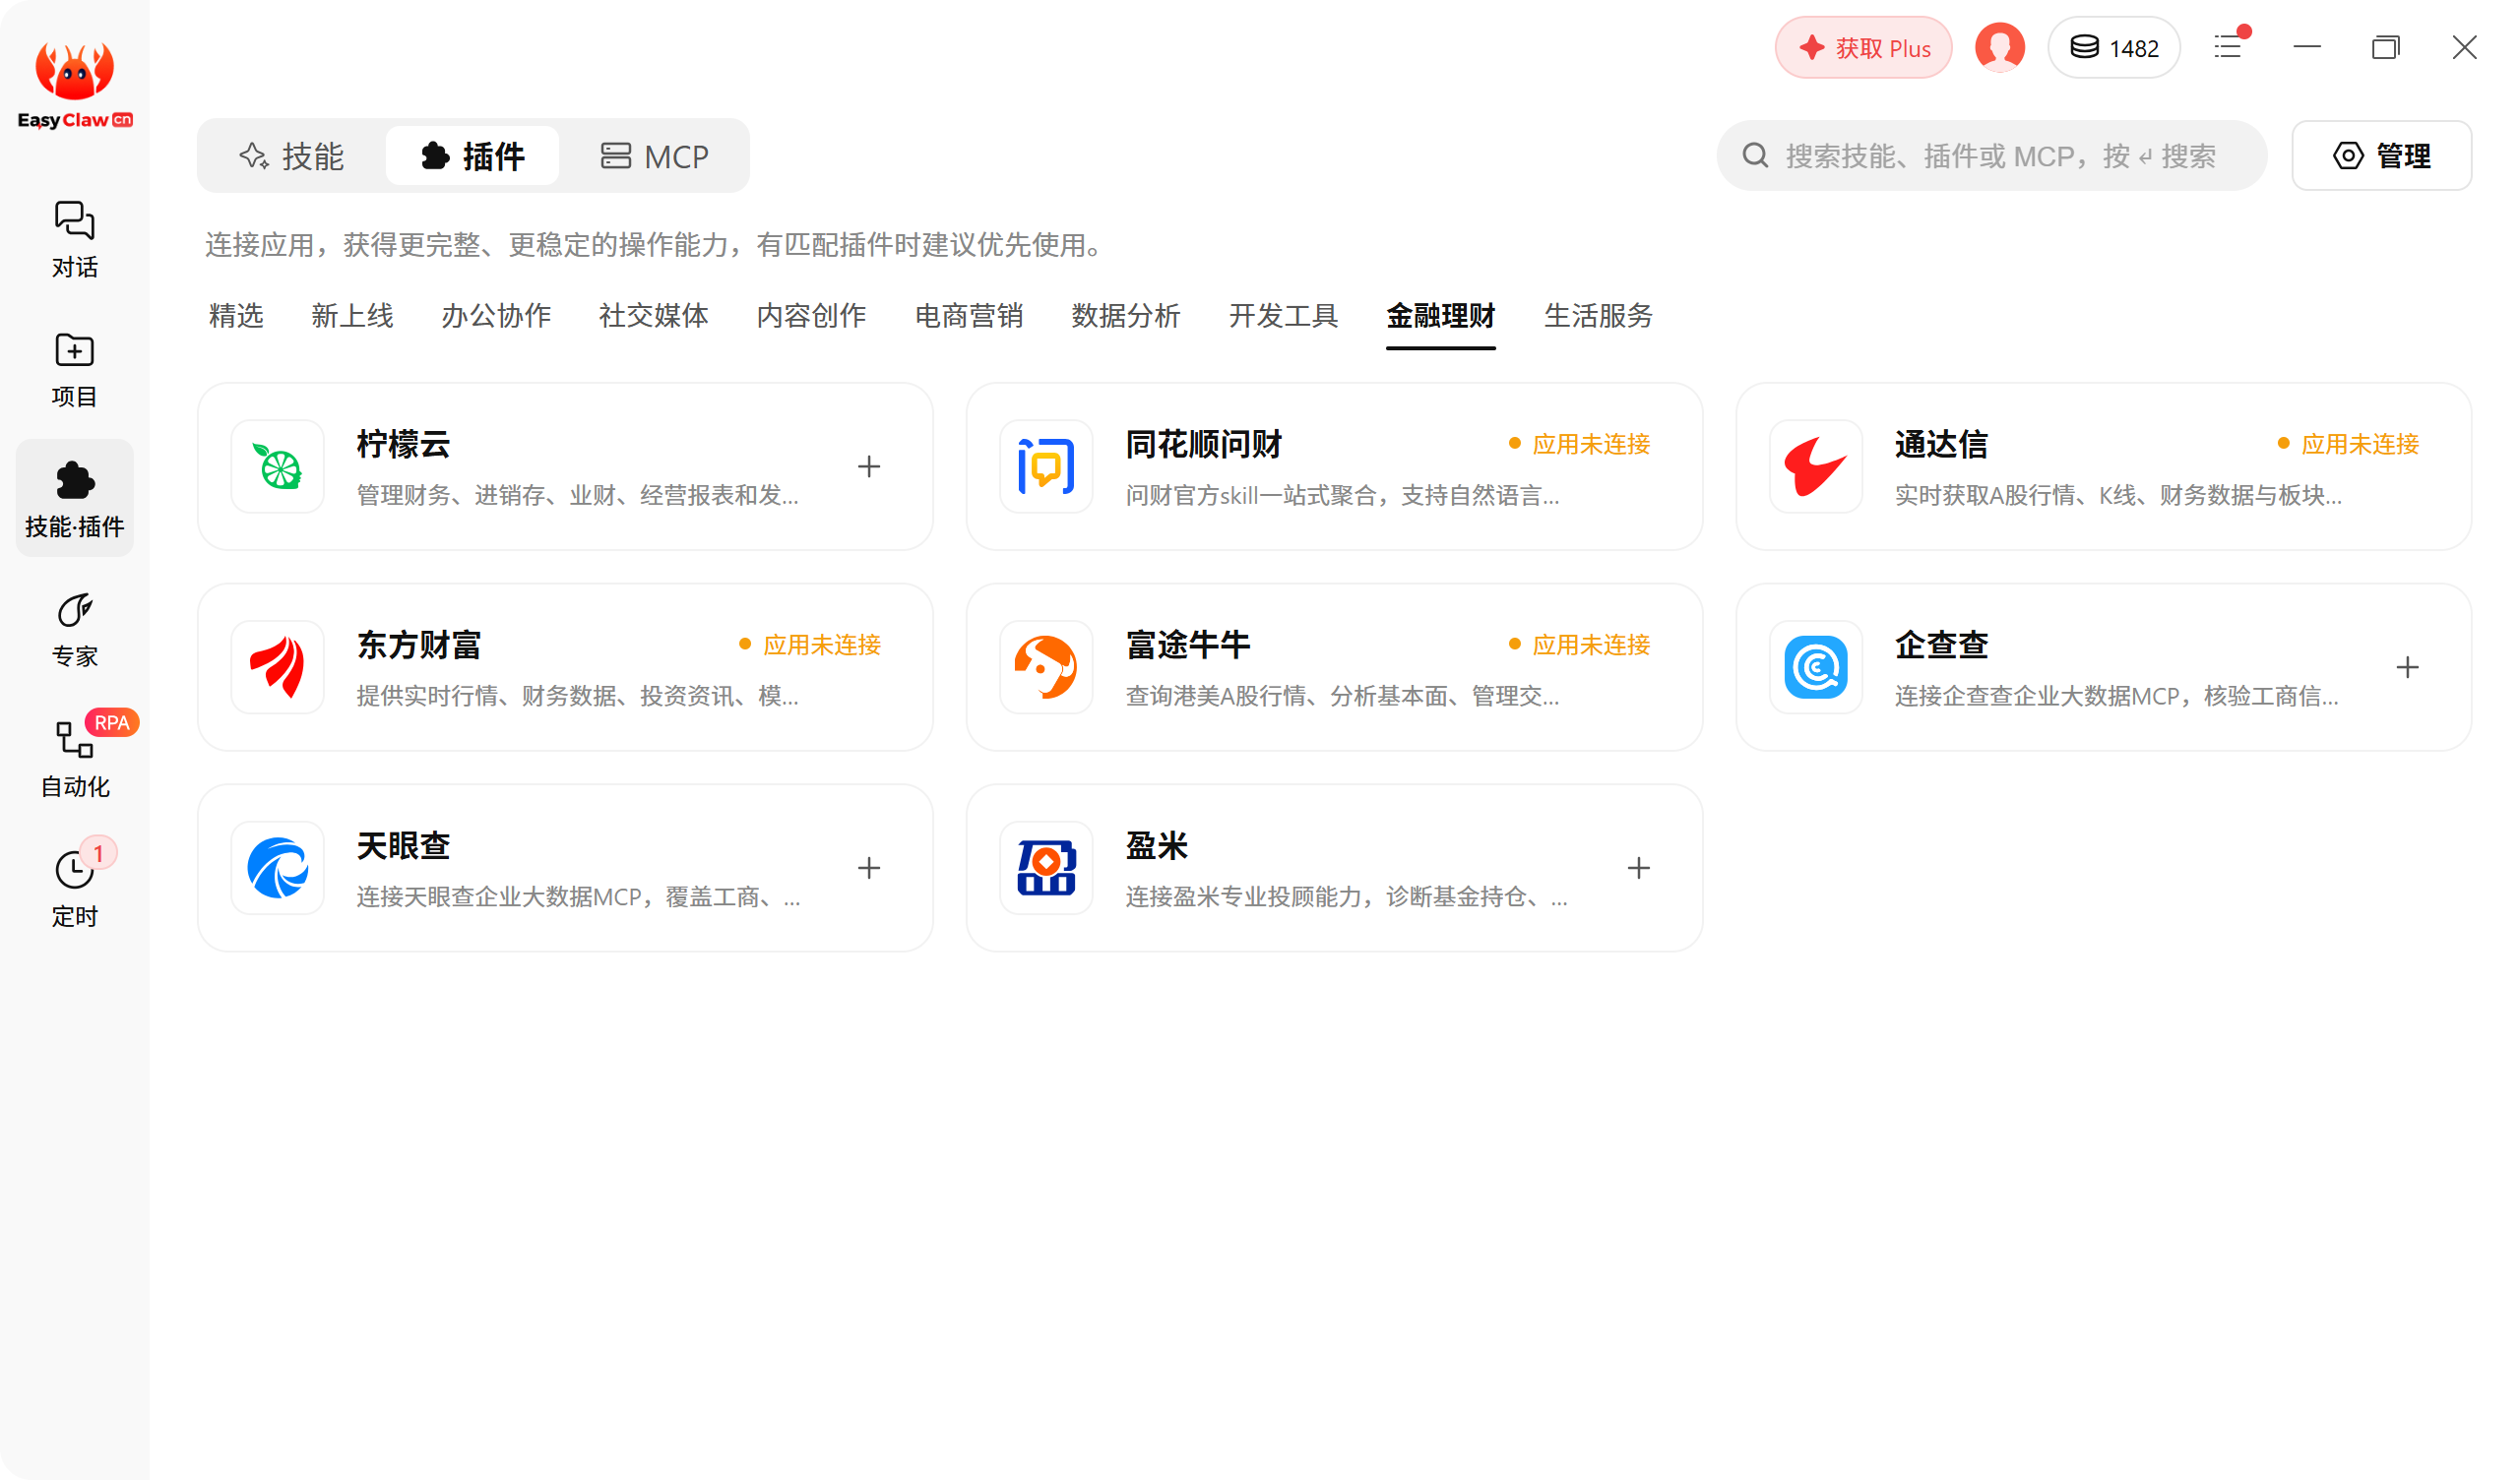Click the 柠檬云 lemon icon
2520x1480 pixels.
(278, 467)
